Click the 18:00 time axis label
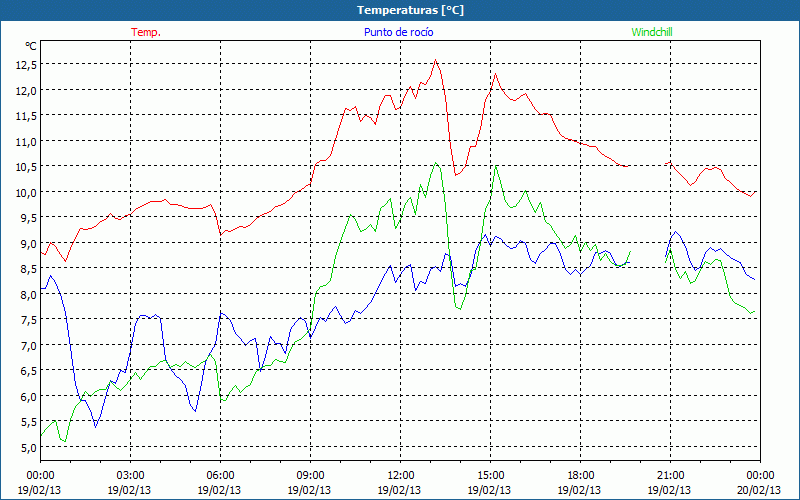The image size is (800, 500). [x=581, y=476]
